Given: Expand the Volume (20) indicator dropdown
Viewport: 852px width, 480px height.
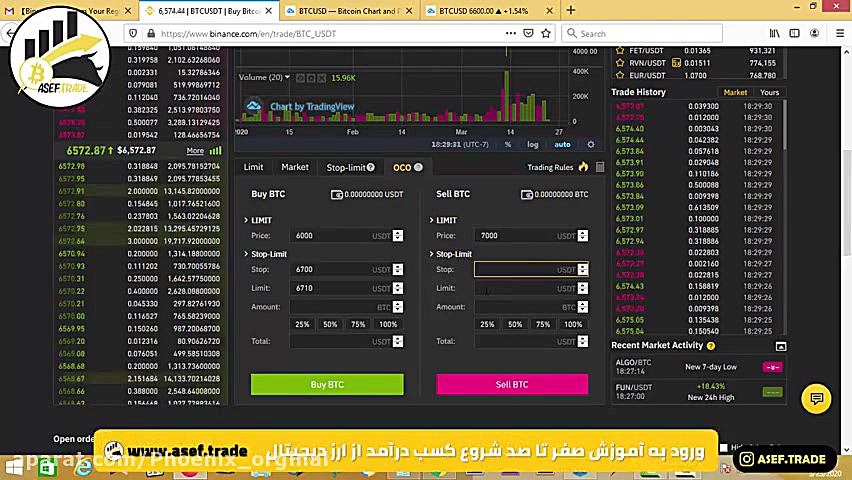Looking at the screenshot, I should (287, 77).
